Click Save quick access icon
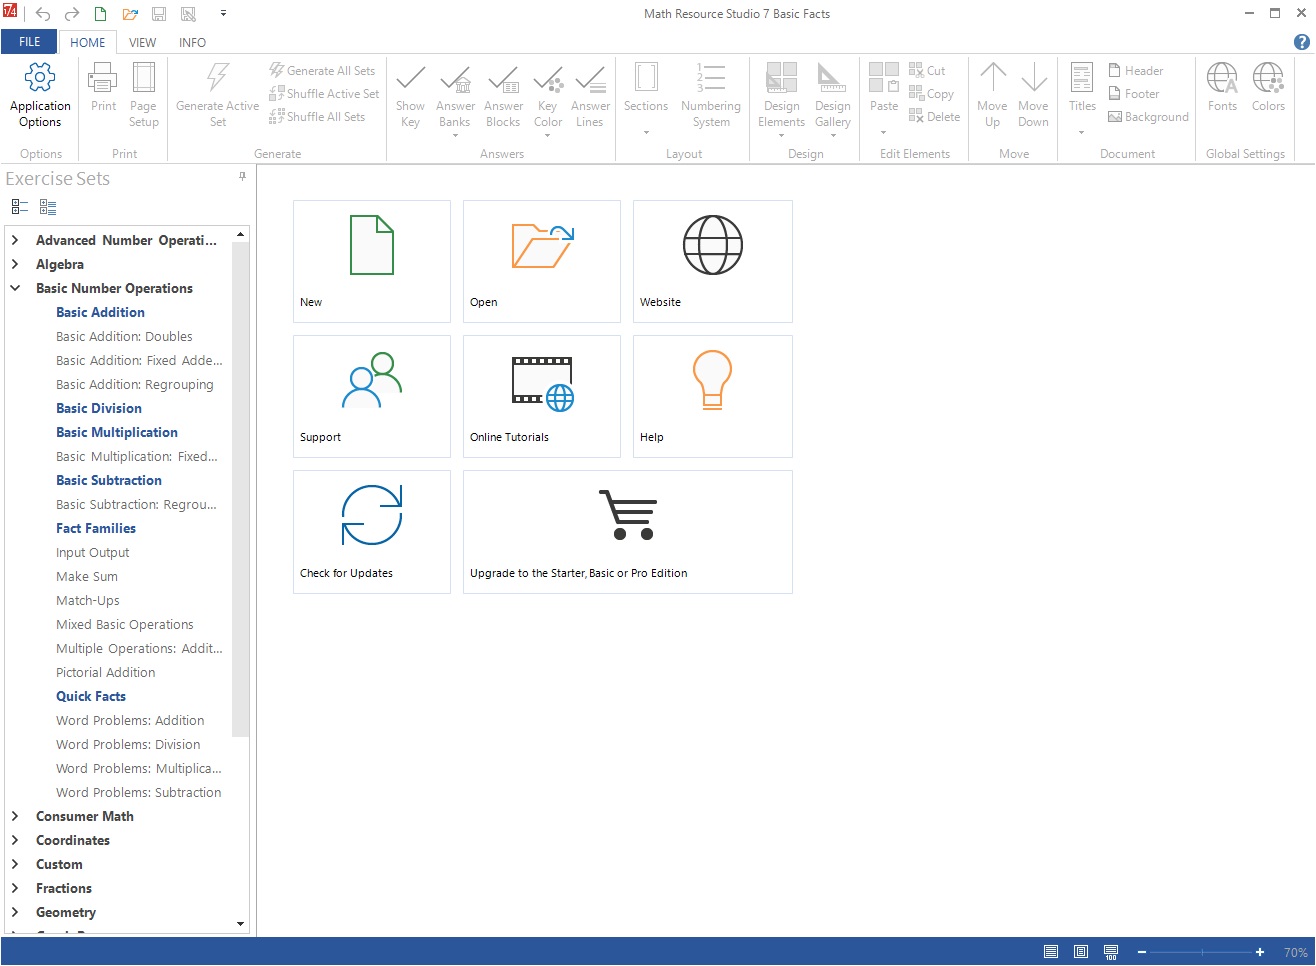Screen dimensions: 1316x966 tap(159, 14)
